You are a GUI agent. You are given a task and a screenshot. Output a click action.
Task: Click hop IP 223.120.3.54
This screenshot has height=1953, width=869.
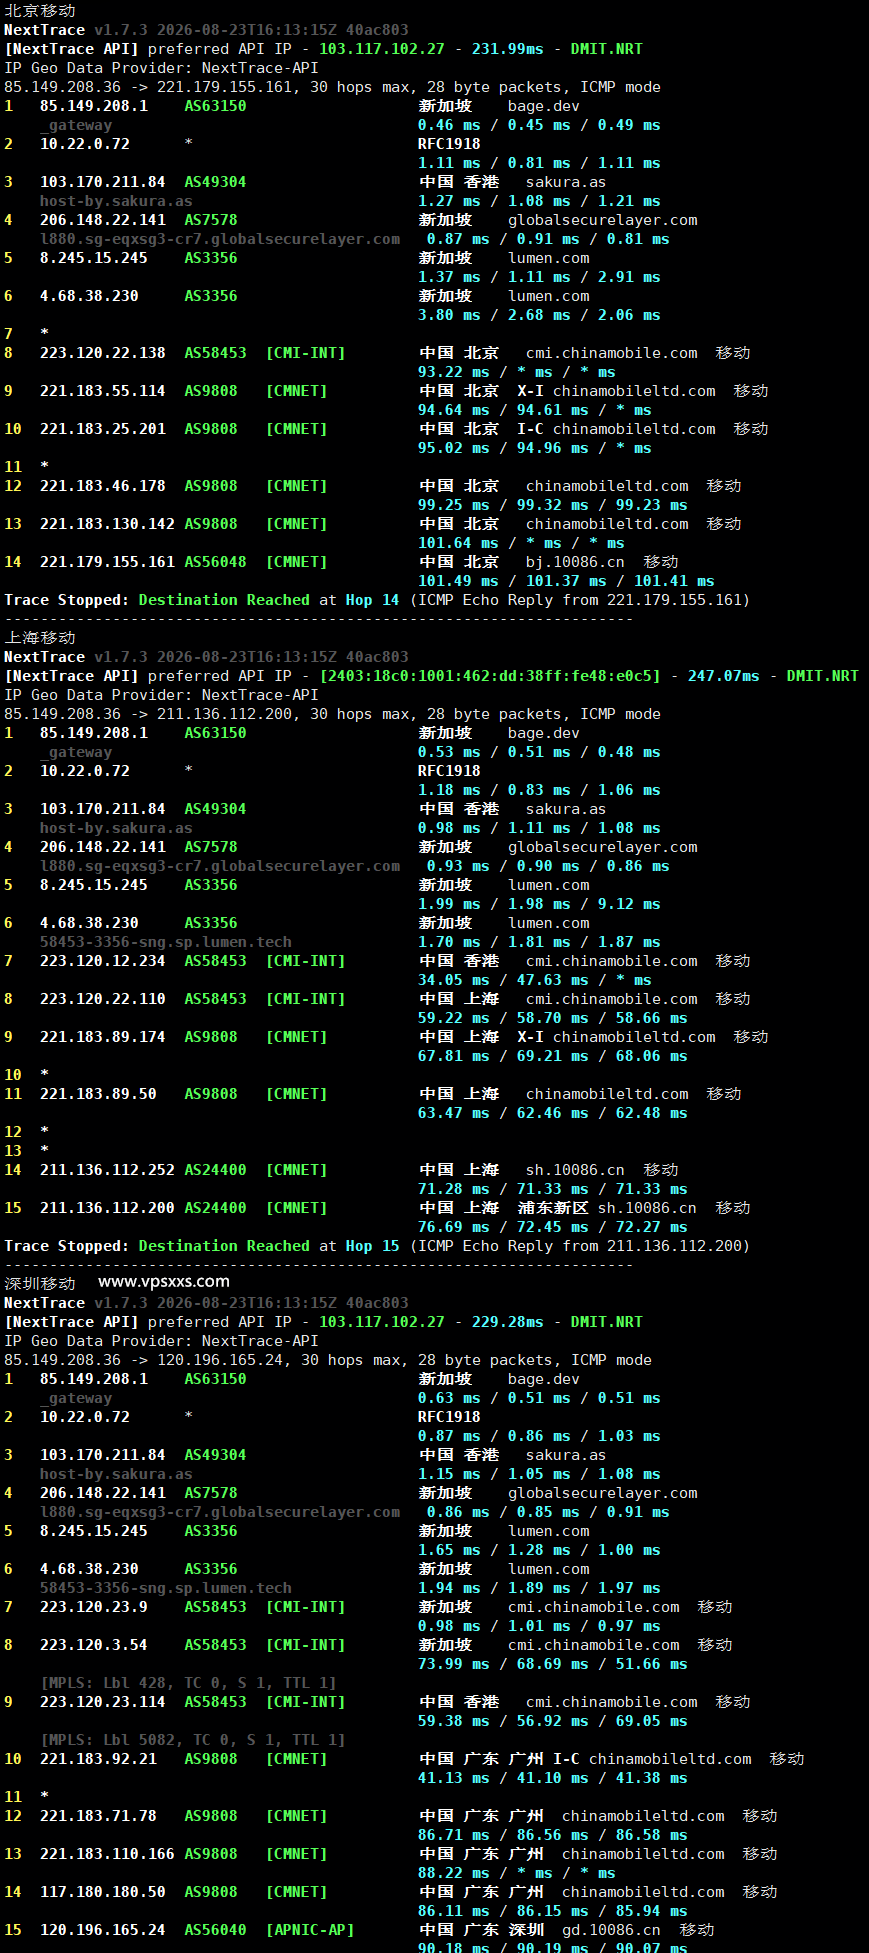[x=94, y=1645]
